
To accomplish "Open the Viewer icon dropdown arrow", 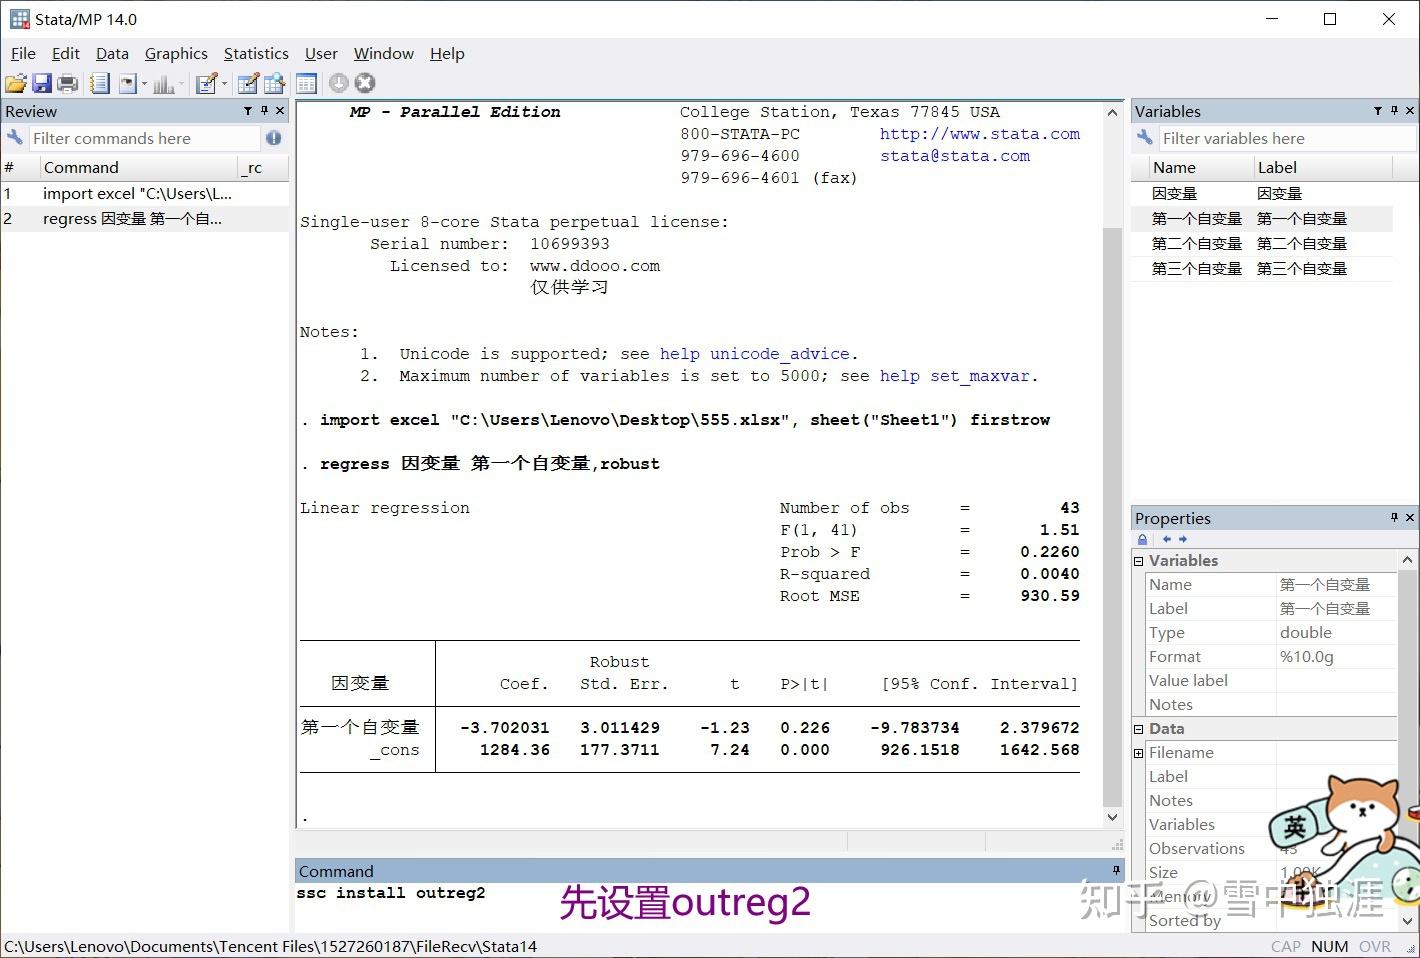I will click(x=144, y=84).
